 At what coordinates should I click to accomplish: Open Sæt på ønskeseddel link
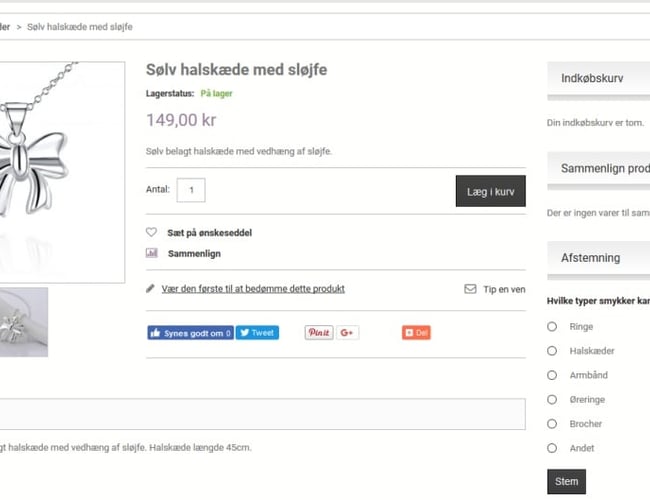pyautogui.click(x=209, y=233)
